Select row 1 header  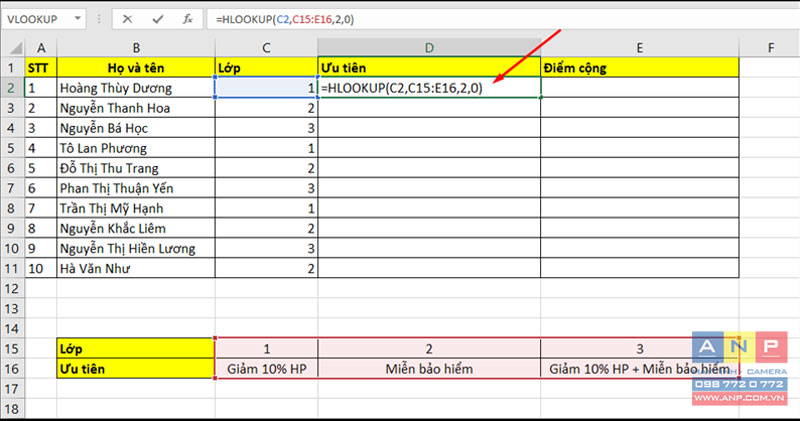[12, 67]
